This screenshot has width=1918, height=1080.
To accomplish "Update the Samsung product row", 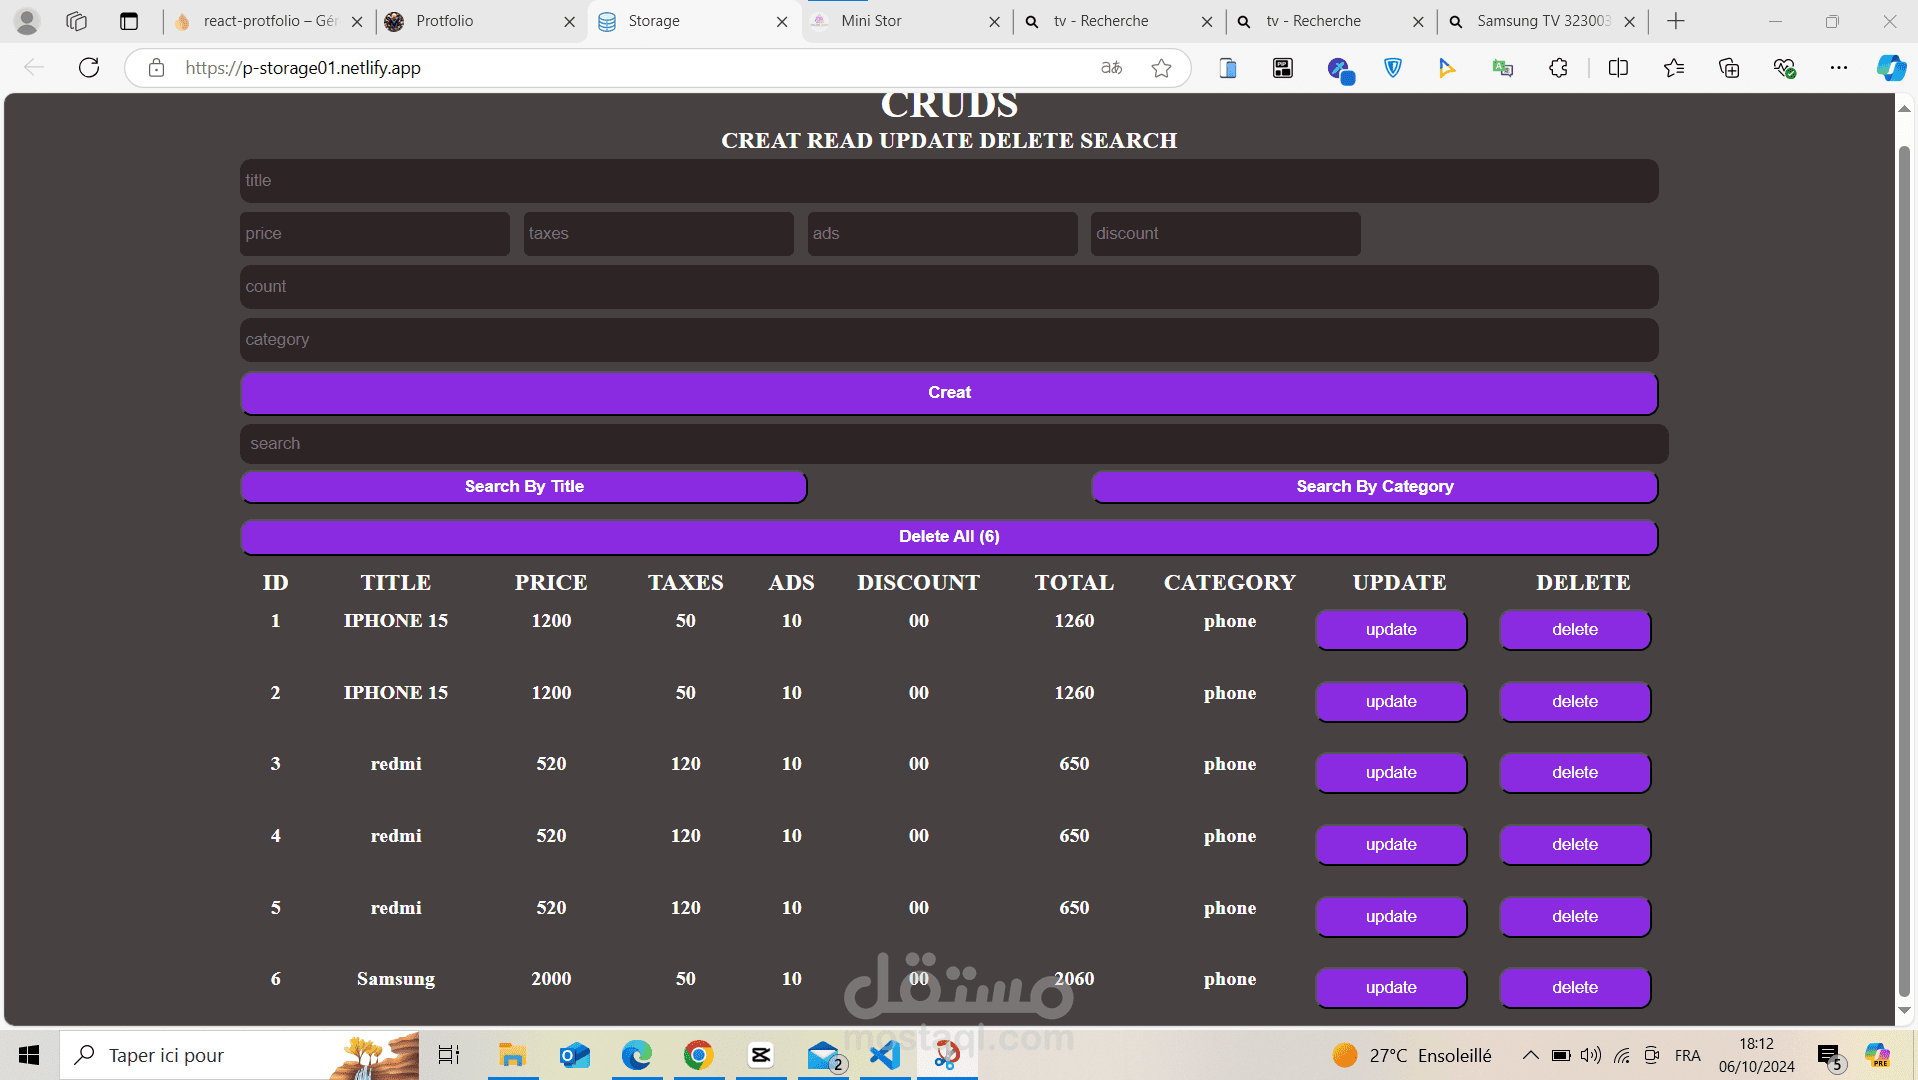I will tap(1391, 988).
